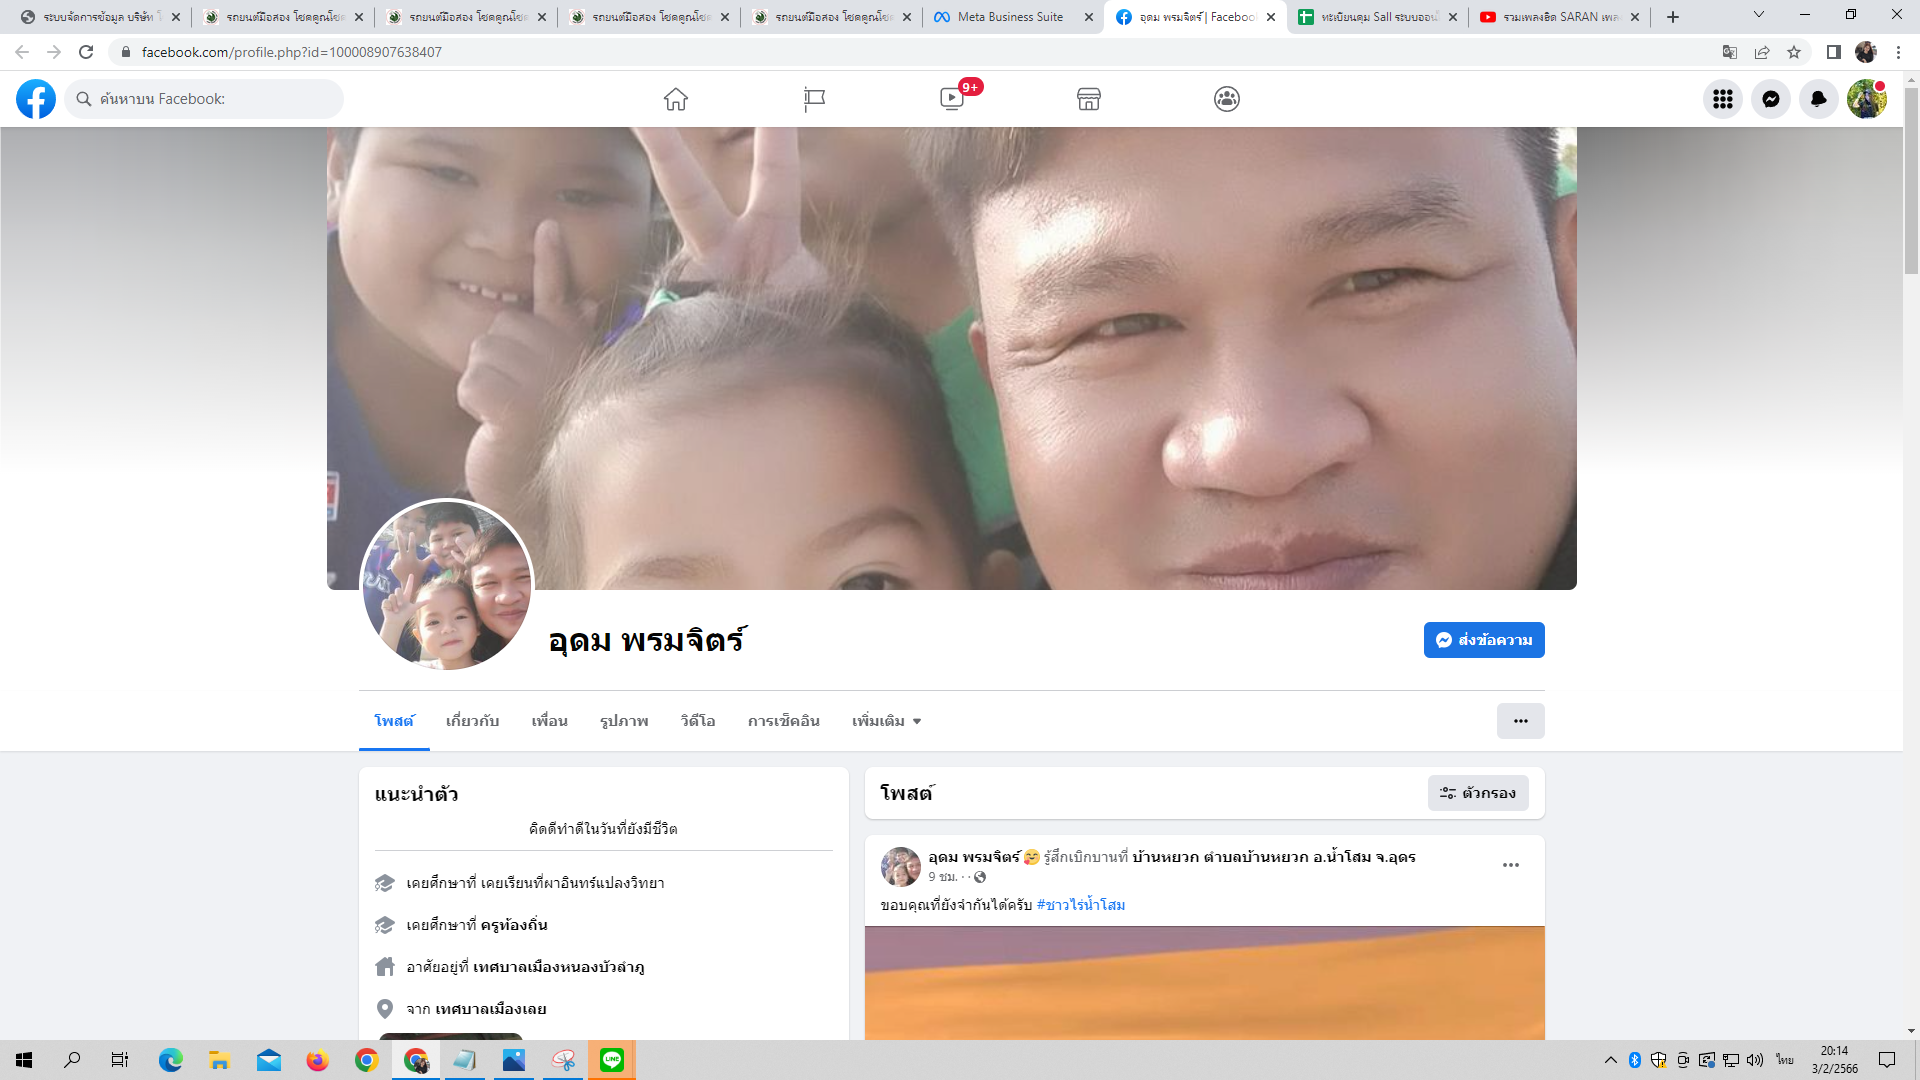Open Groups icon in top navigation
Screen dimensions: 1920x1080
click(x=1227, y=99)
